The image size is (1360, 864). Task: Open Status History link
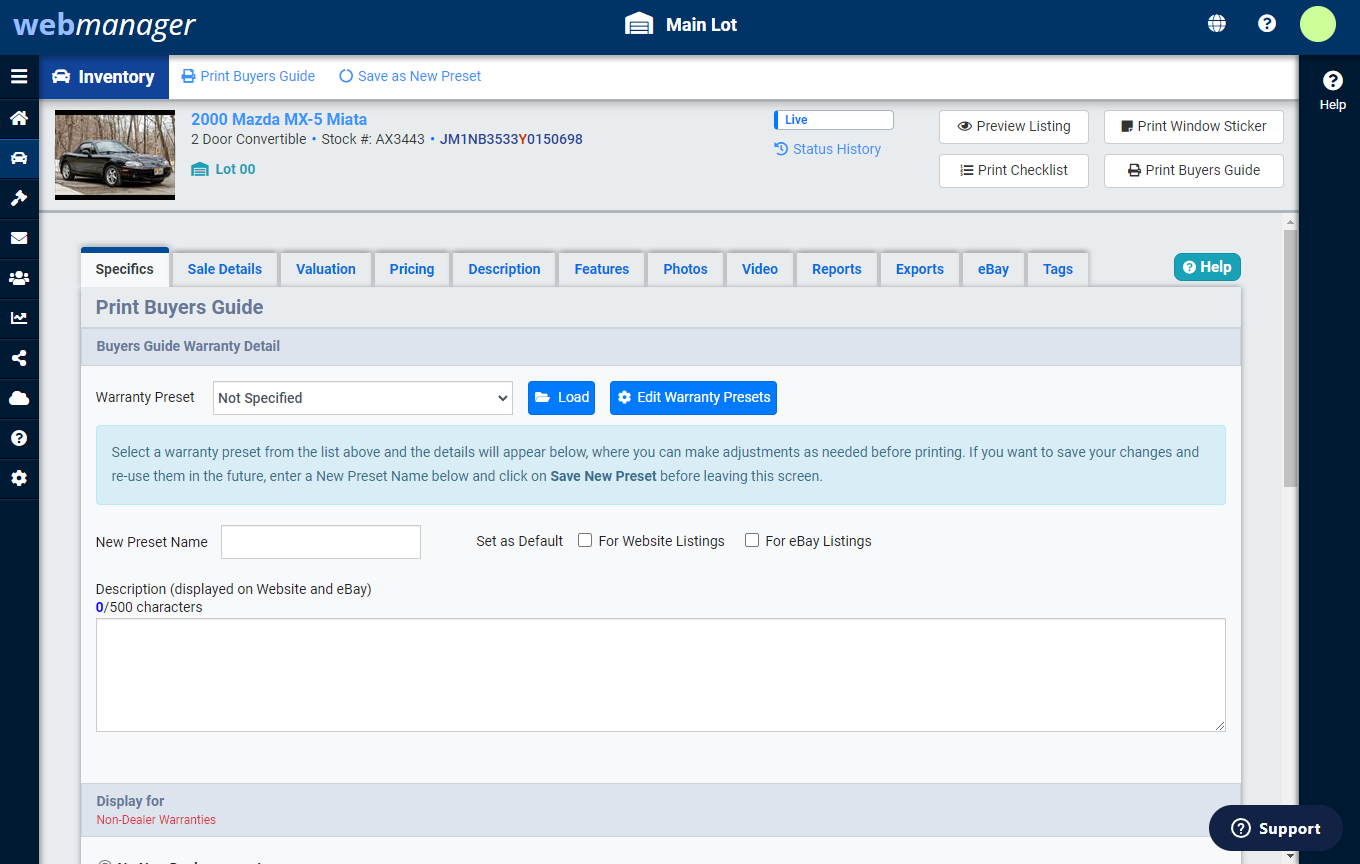[828, 148]
